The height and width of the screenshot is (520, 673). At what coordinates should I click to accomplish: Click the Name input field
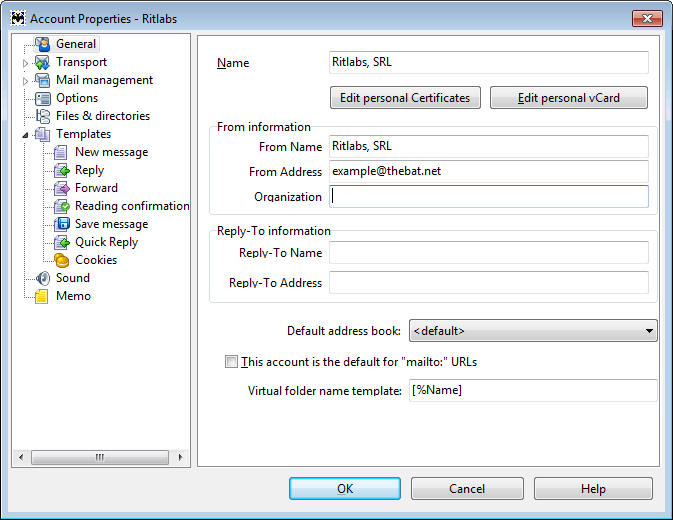click(489, 63)
